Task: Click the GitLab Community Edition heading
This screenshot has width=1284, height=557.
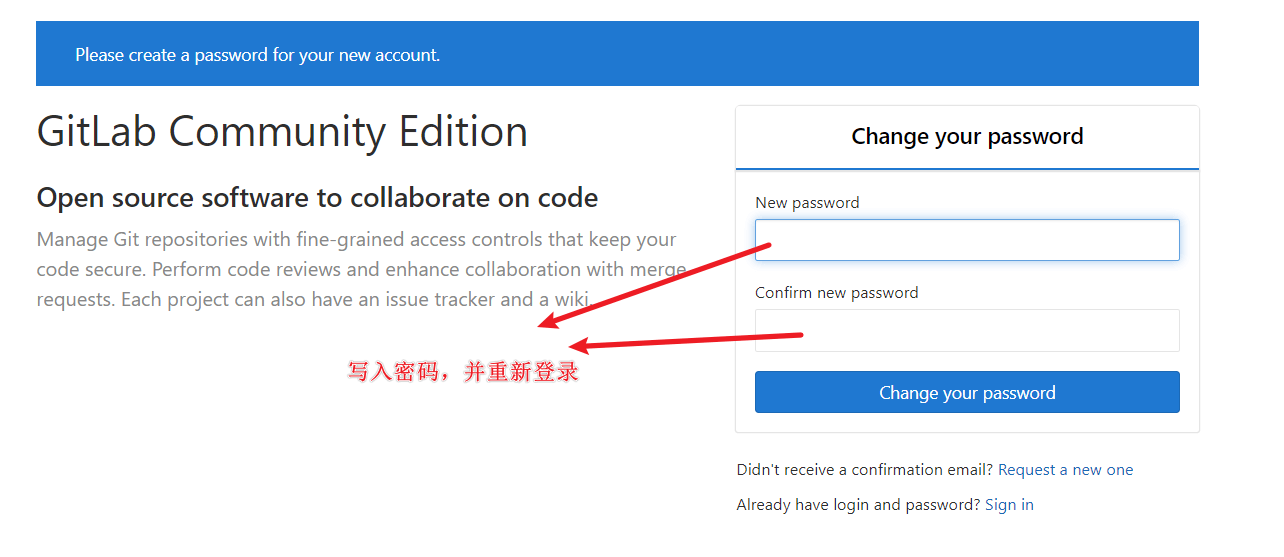Action: click(x=282, y=132)
